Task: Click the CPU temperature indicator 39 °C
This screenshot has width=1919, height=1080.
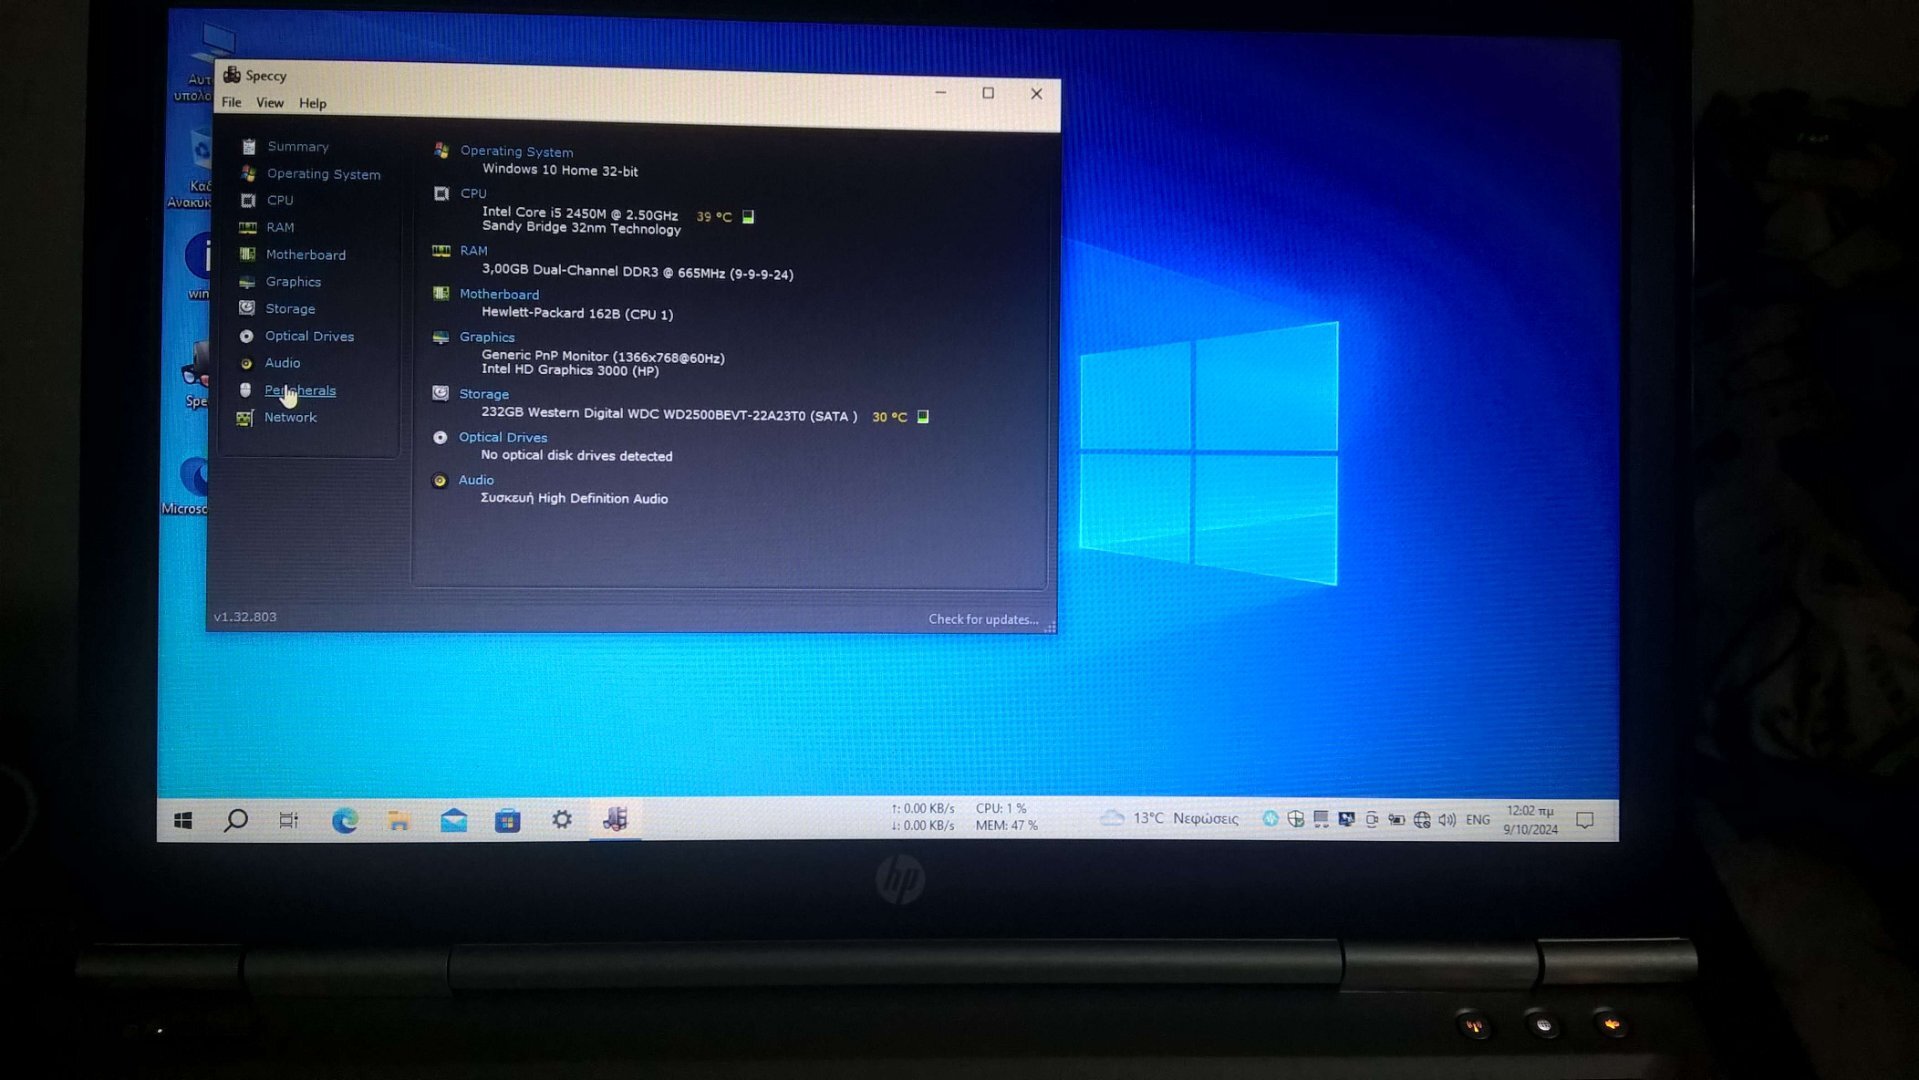Action: (714, 216)
